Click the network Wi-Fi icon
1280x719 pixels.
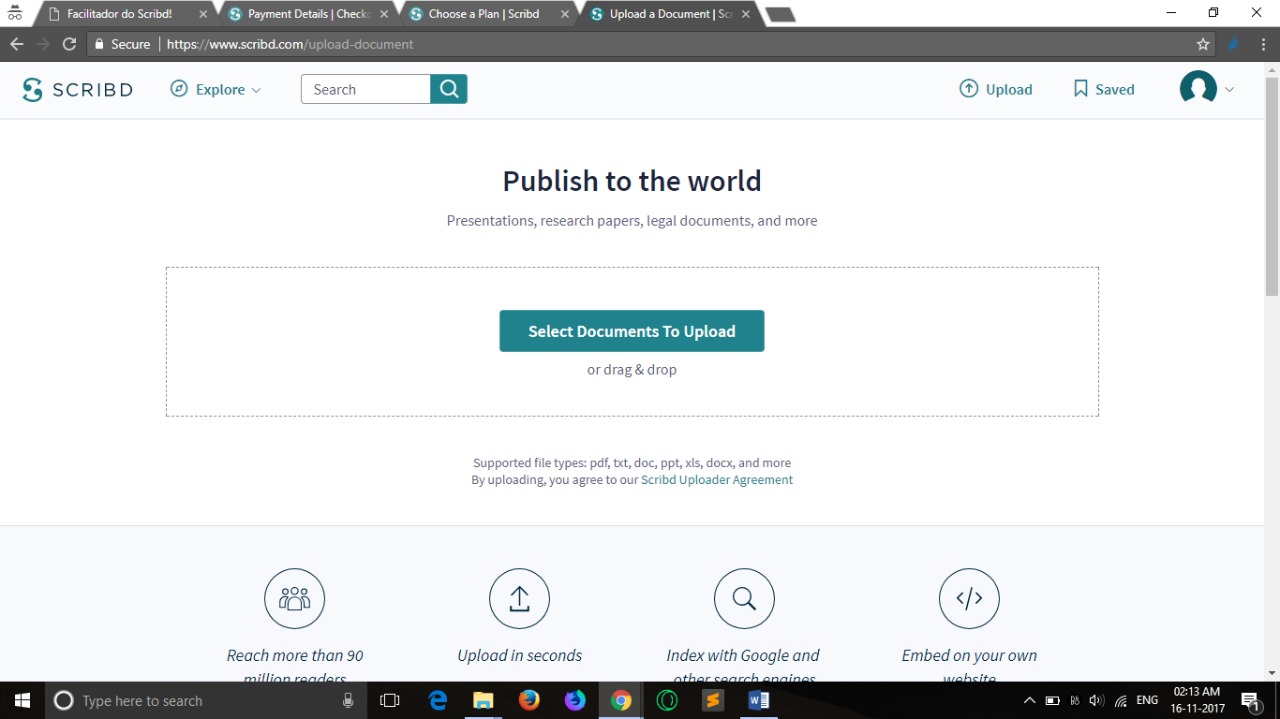tap(1121, 701)
